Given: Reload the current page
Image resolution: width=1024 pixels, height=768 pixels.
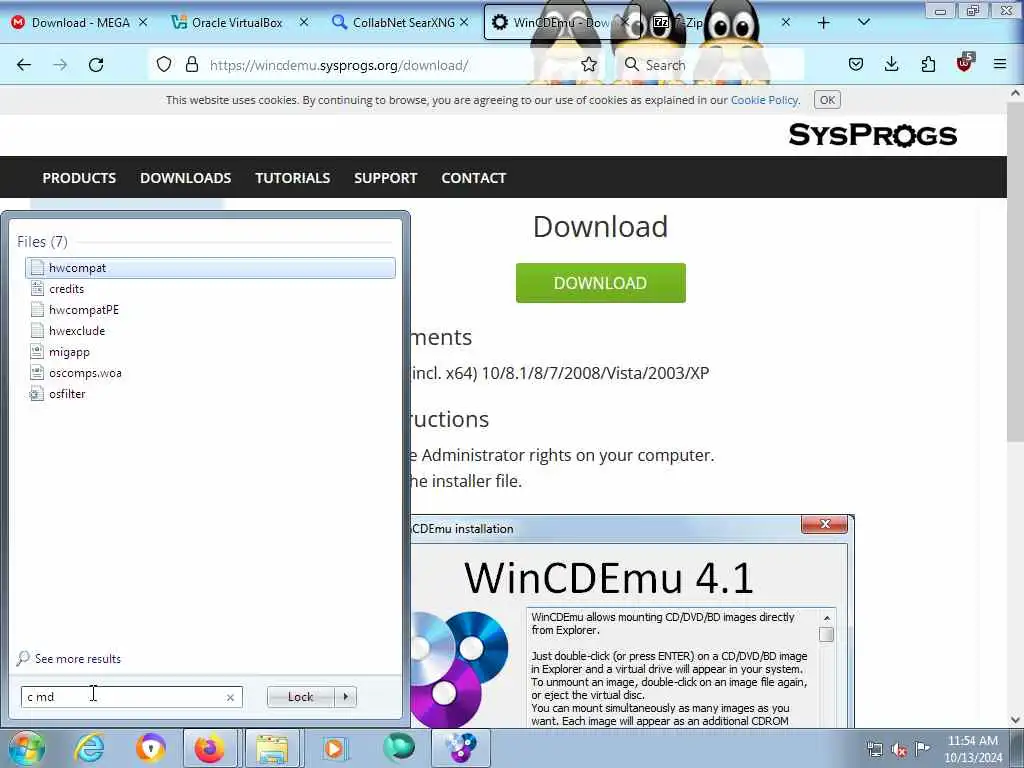Looking at the screenshot, I should click(x=96, y=65).
